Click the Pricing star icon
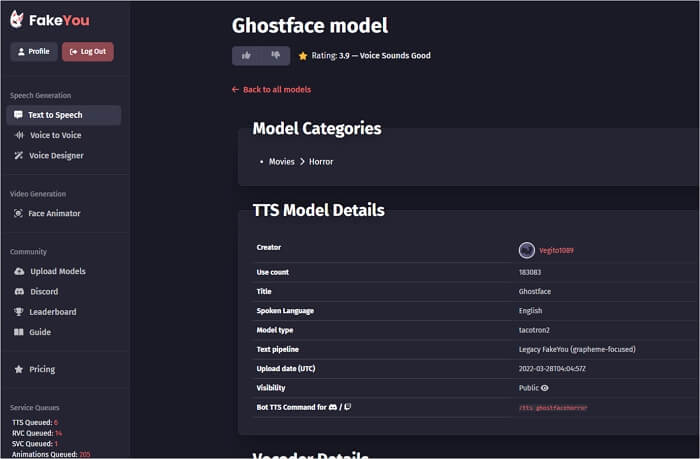The height and width of the screenshot is (459, 700). click(x=19, y=369)
